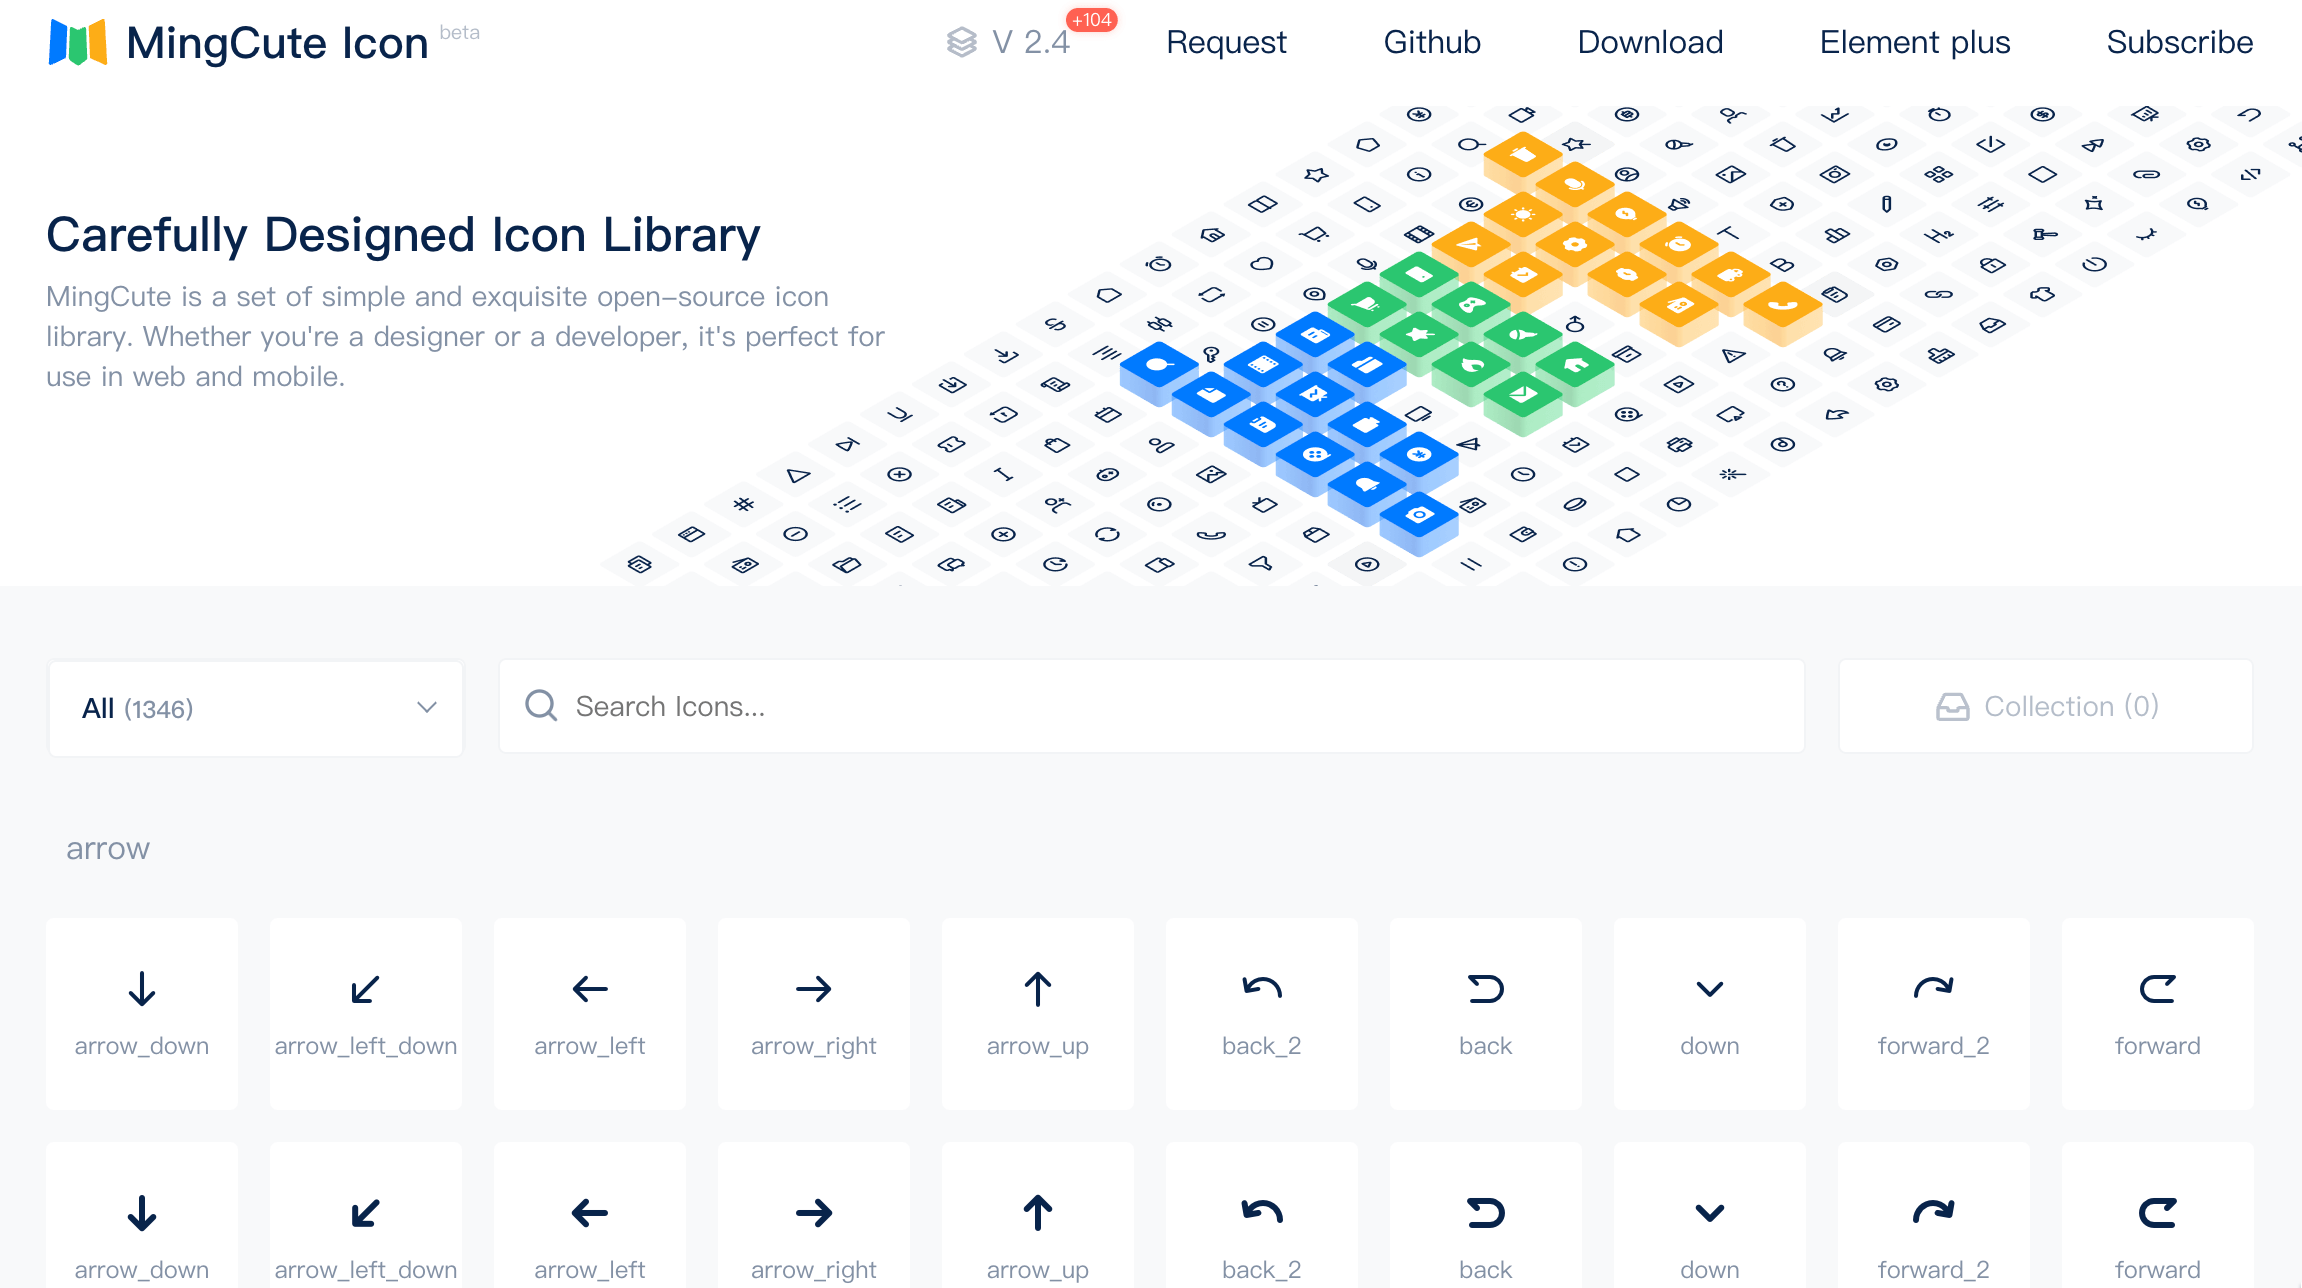
Task: Select the bold arrow_up icon in the second row
Action: click(1038, 1213)
